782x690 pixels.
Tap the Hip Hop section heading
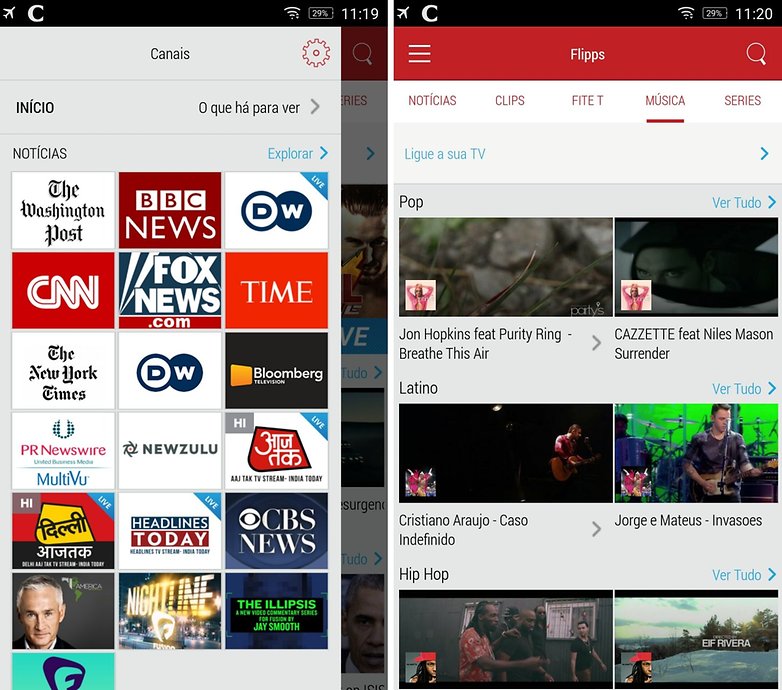click(424, 574)
